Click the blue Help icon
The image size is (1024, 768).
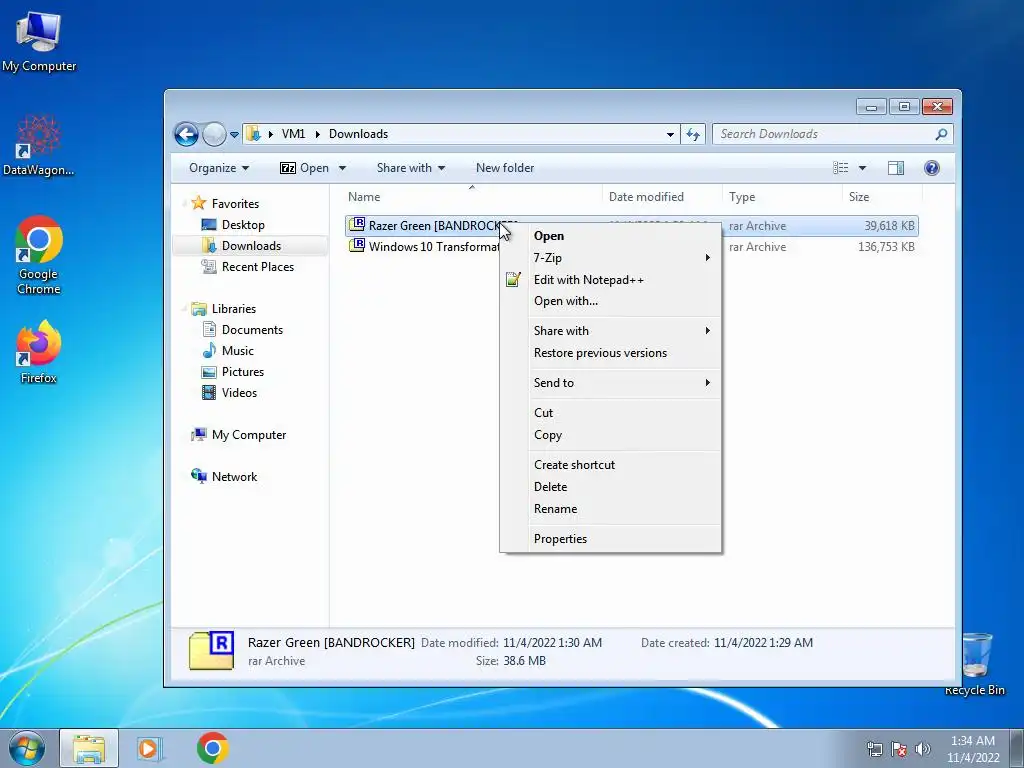tap(932, 168)
